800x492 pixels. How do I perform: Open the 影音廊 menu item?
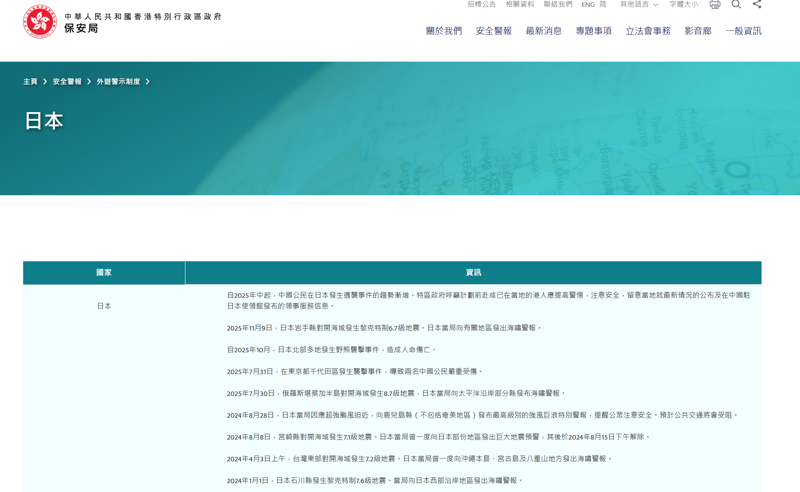point(698,31)
